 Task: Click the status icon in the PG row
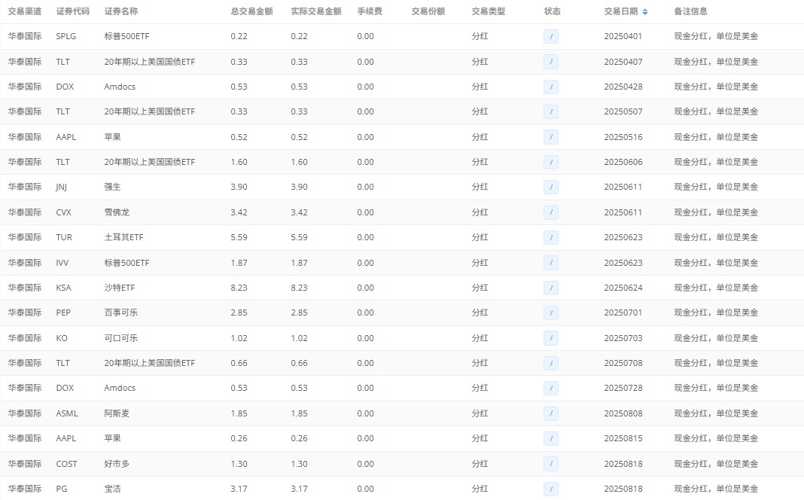tap(551, 489)
